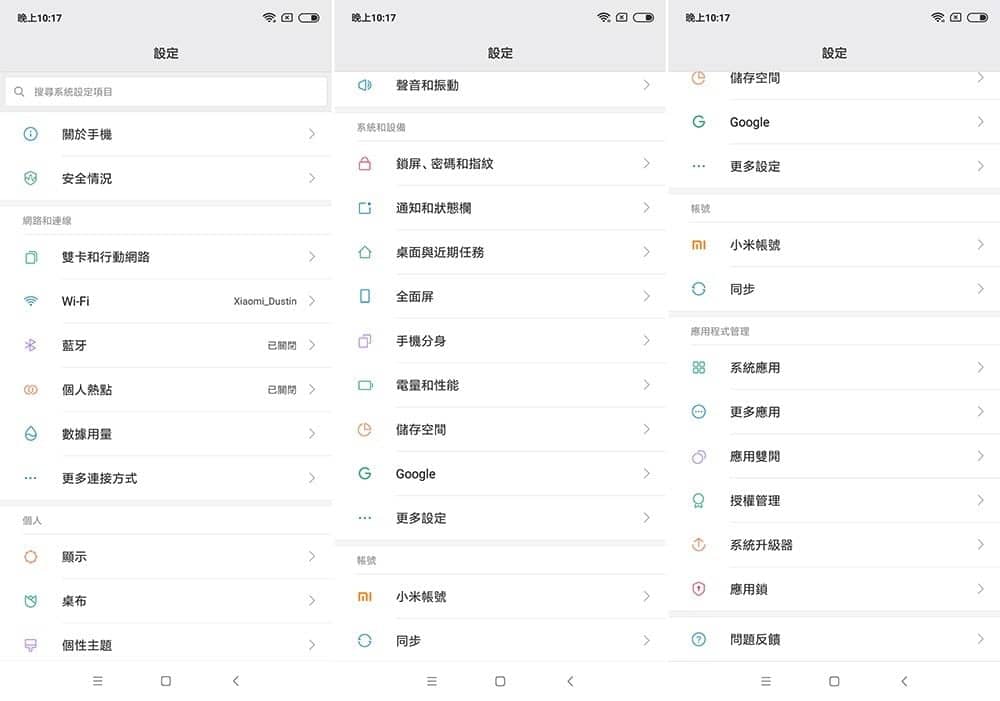Tap the more apps bubble icon
This screenshot has height=701, width=1000.
699,412
